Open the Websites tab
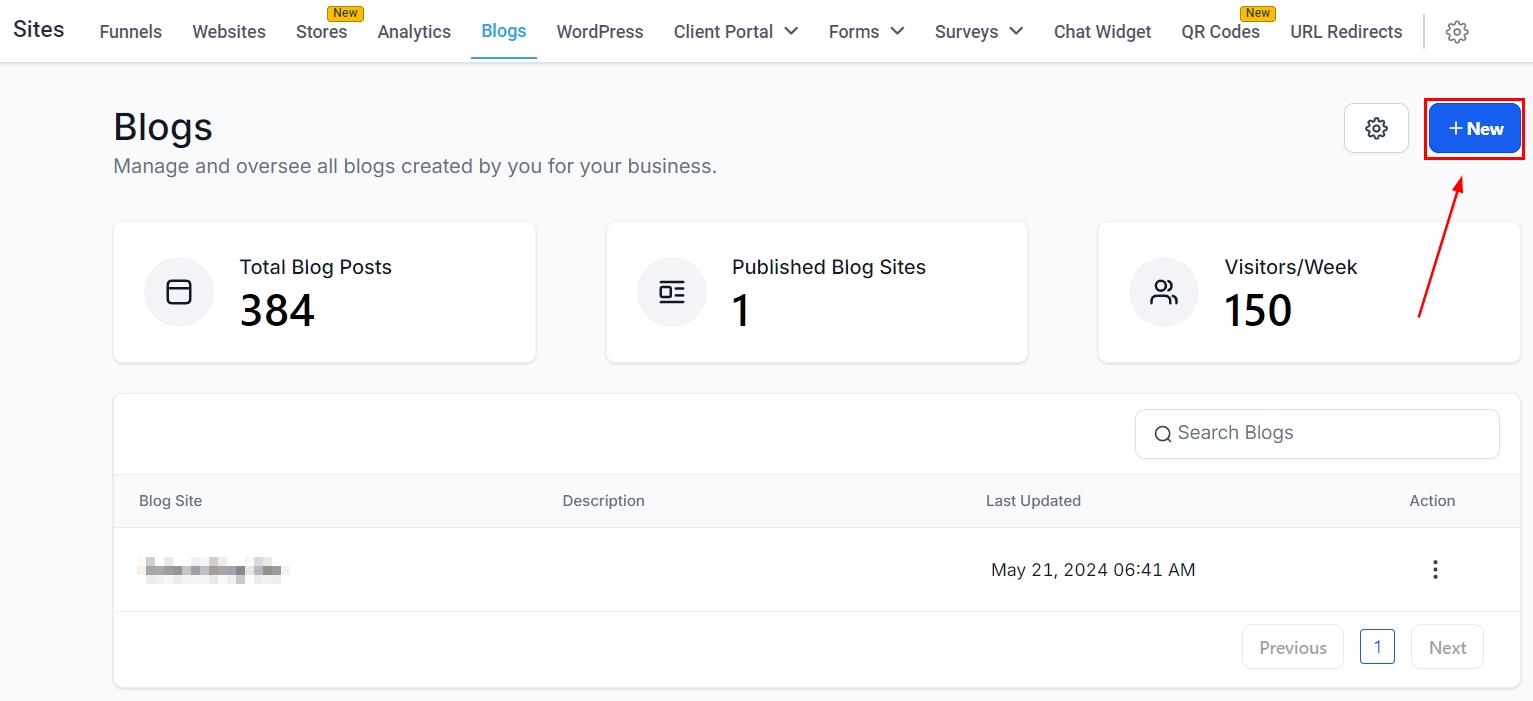The height and width of the screenshot is (701, 1533). click(x=229, y=32)
